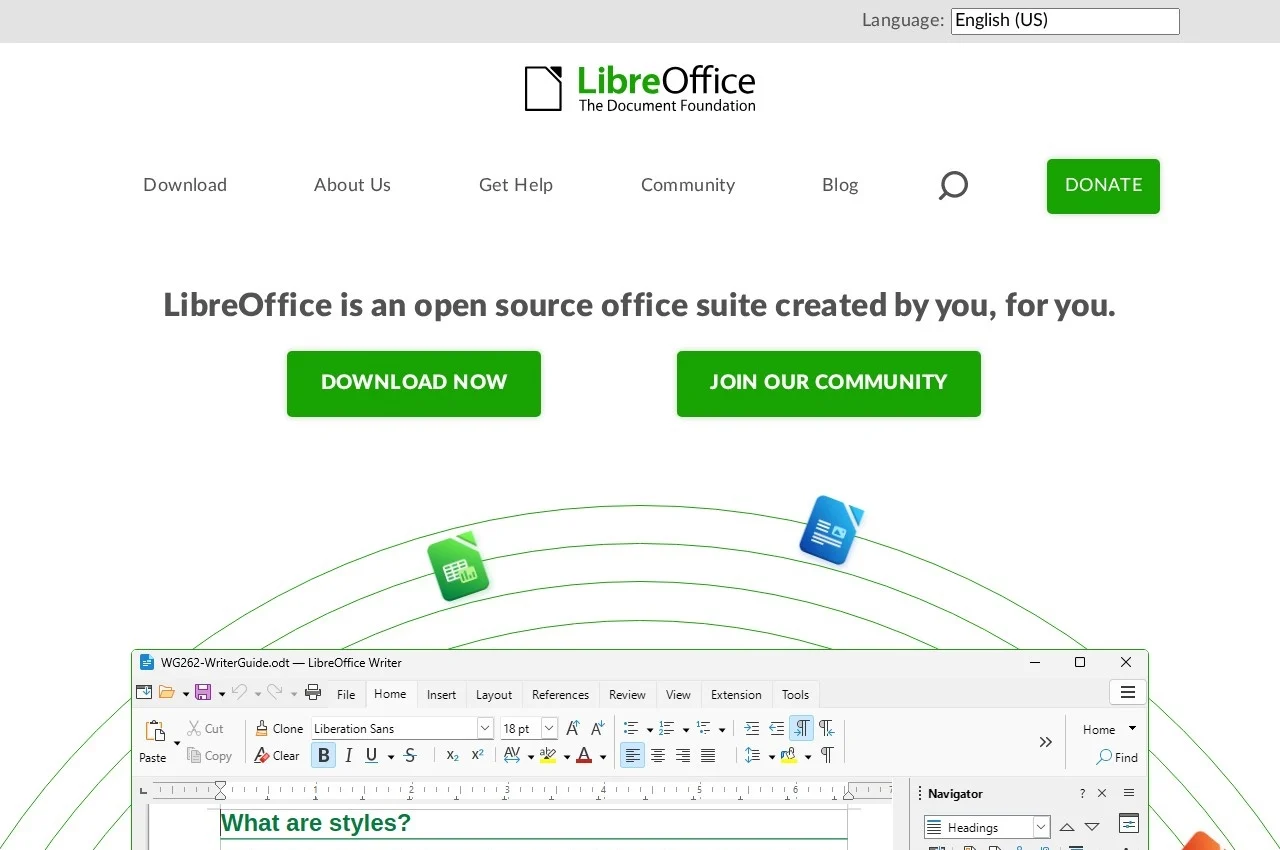Viewport: 1280px width, 850px height.
Task: Click the JOIN OUR COMMUNITY button
Action: (x=829, y=384)
